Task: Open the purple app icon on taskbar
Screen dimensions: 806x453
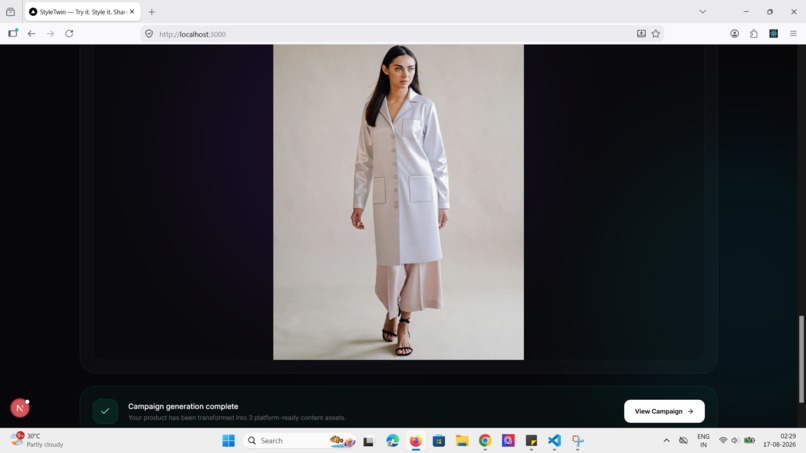Action: (508, 441)
